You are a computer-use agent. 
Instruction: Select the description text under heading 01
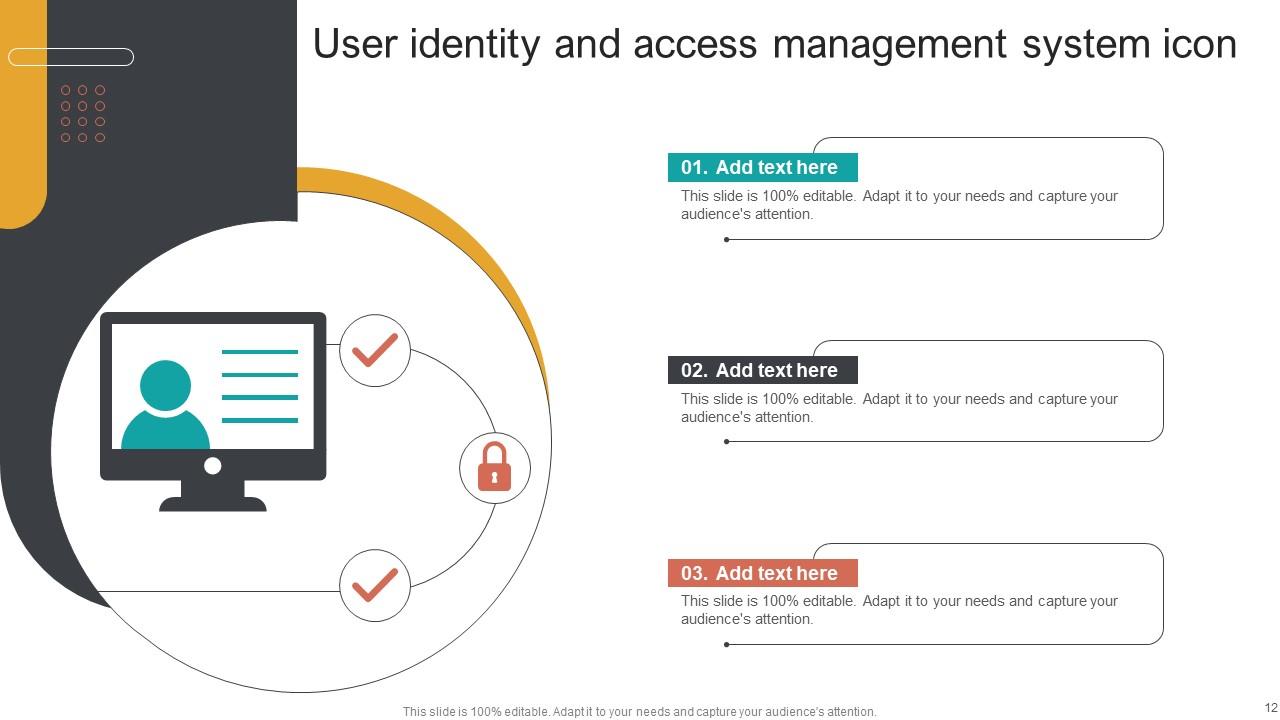[x=898, y=204]
